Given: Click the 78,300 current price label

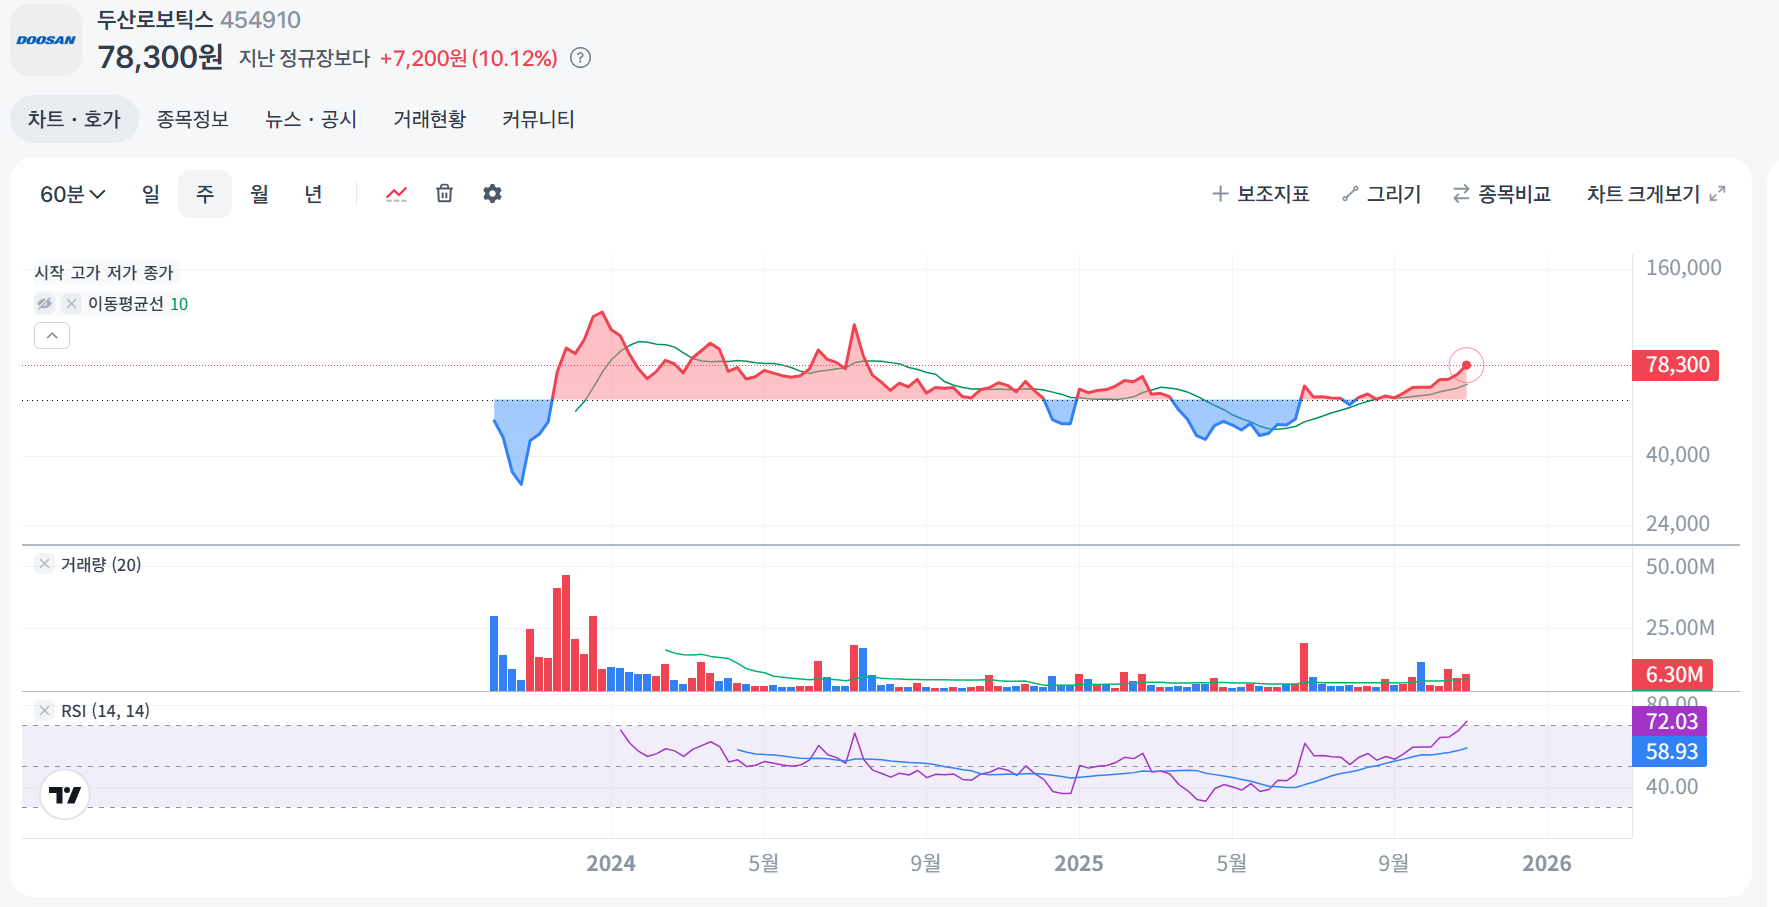Looking at the screenshot, I should [1676, 365].
